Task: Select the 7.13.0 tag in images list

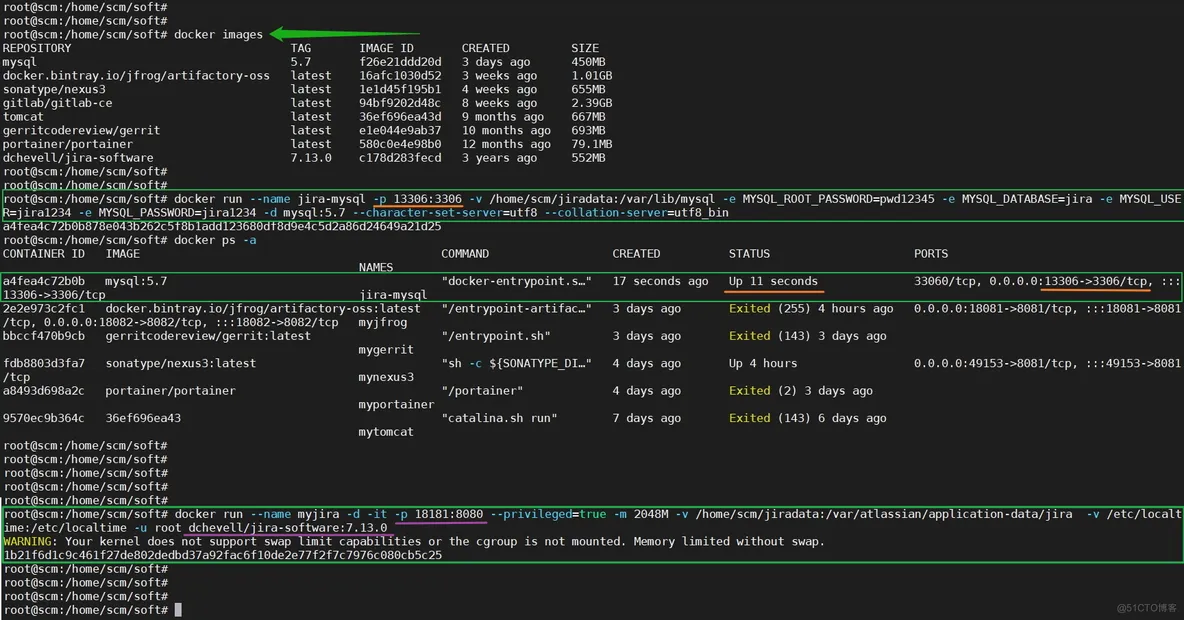Action: (311, 158)
